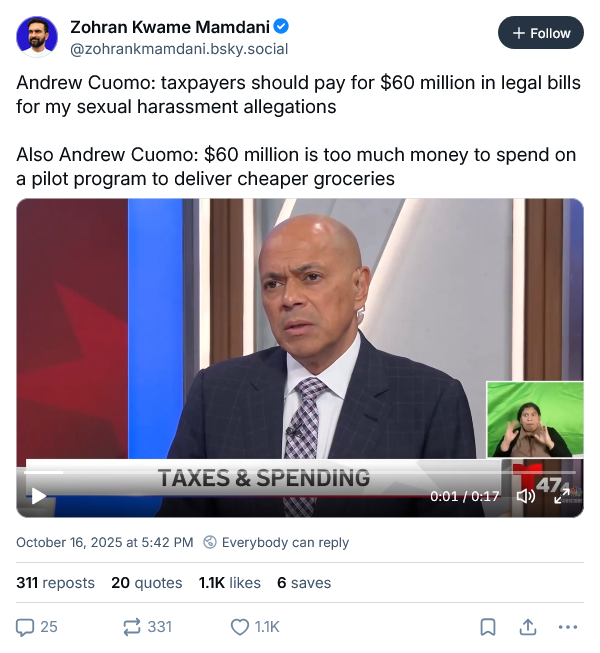Mute the video volume icon
Image resolution: width=600 pixels, height=653 pixels.
pyautogui.click(x=525, y=496)
